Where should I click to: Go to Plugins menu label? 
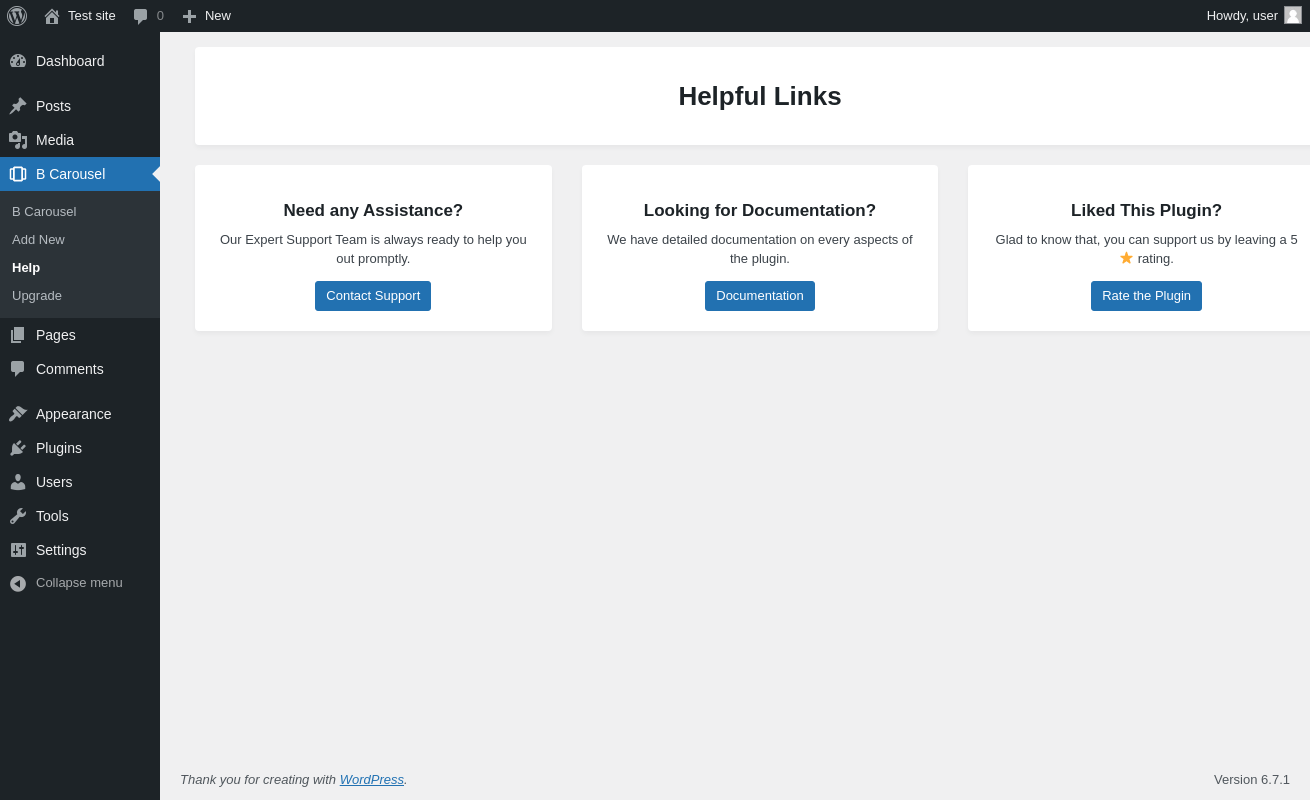click(59, 448)
